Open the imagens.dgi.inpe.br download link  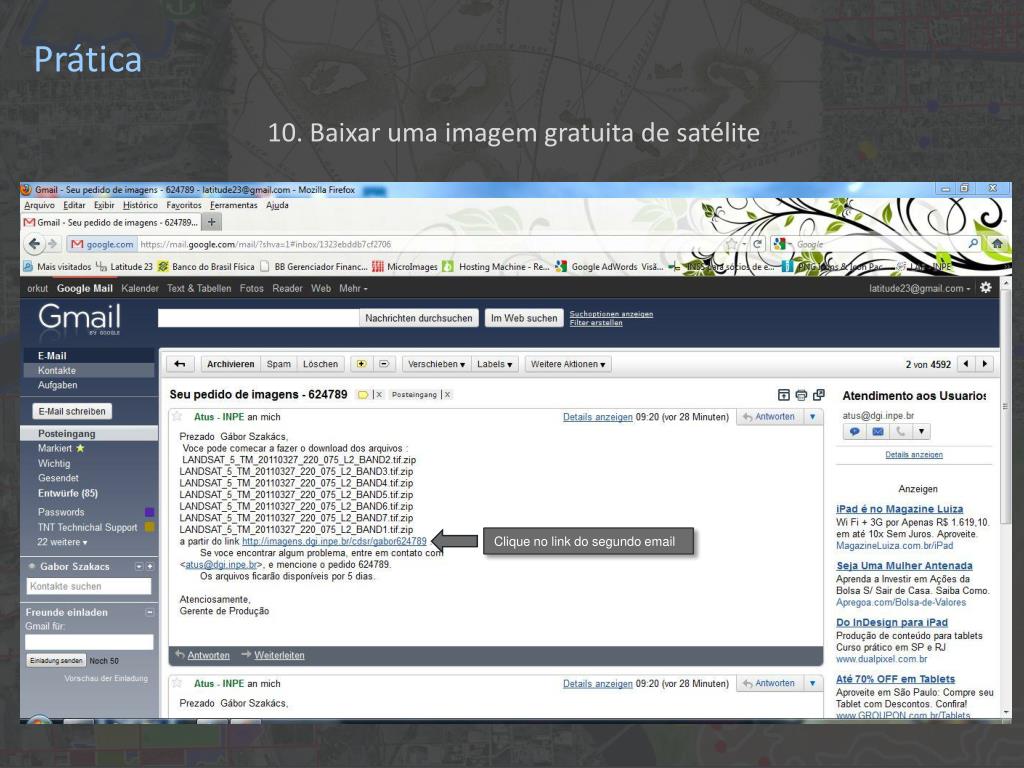334,541
